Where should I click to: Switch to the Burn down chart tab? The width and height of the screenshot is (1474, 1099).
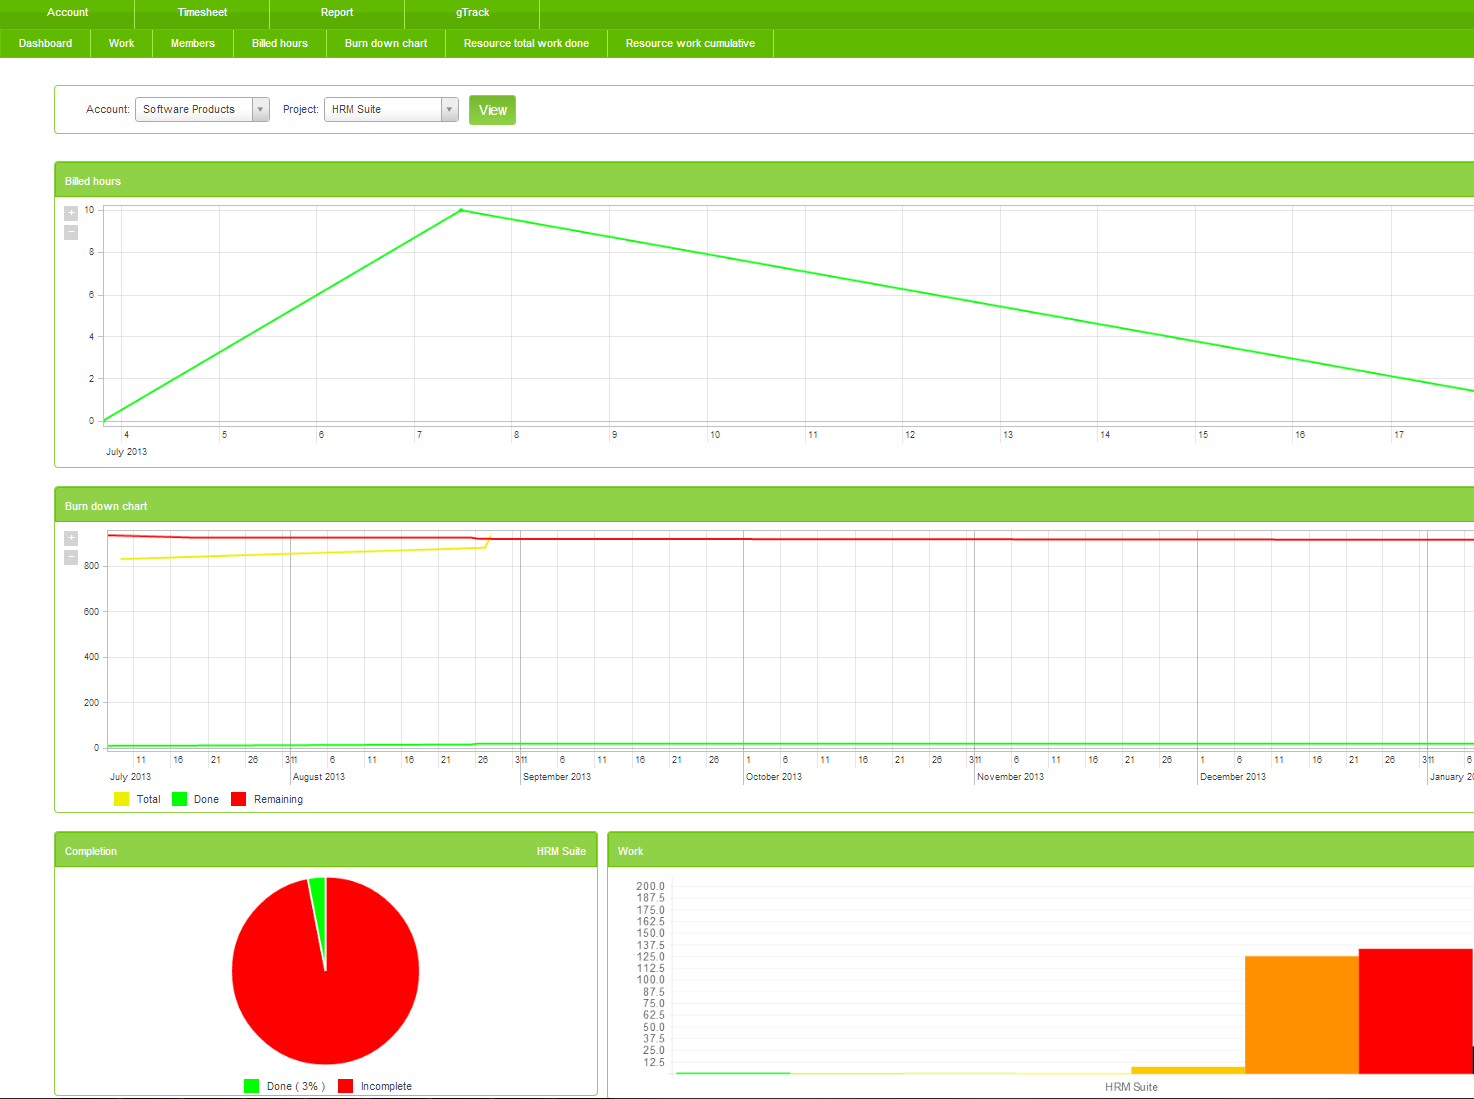(x=386, y=44)
